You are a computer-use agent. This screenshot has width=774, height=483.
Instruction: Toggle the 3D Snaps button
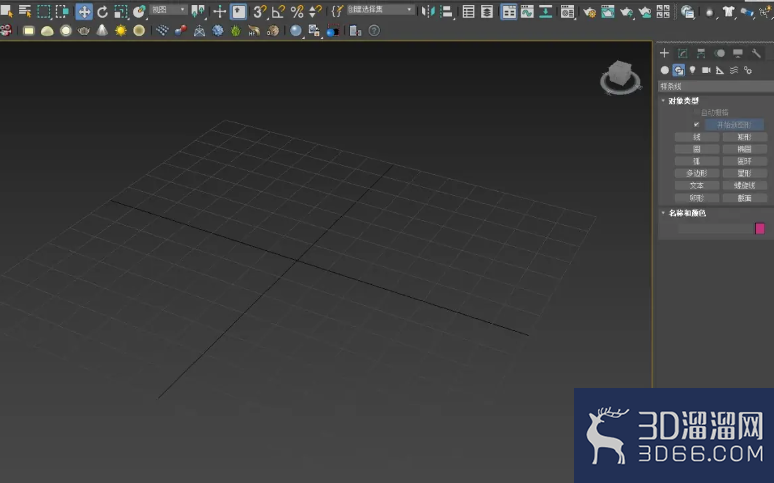click(x=260, y=11)
